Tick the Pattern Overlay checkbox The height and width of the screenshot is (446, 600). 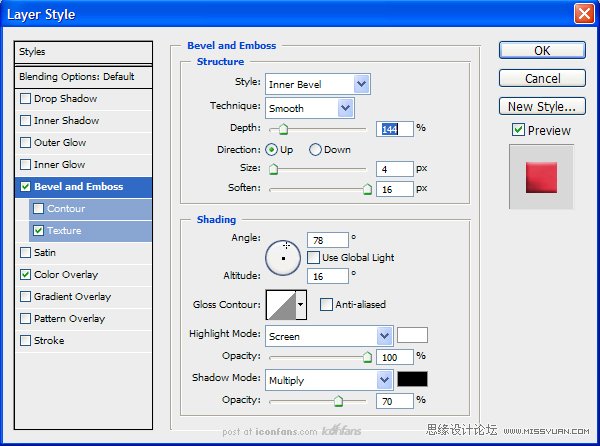click(25, 319)
